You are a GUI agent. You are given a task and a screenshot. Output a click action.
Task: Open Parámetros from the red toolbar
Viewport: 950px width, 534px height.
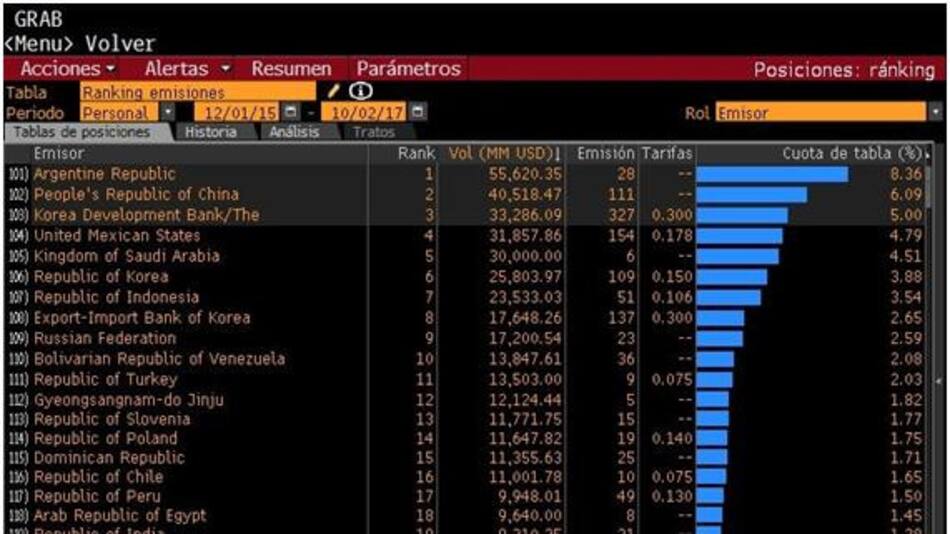pyautogui.click(x=409, y=69)
